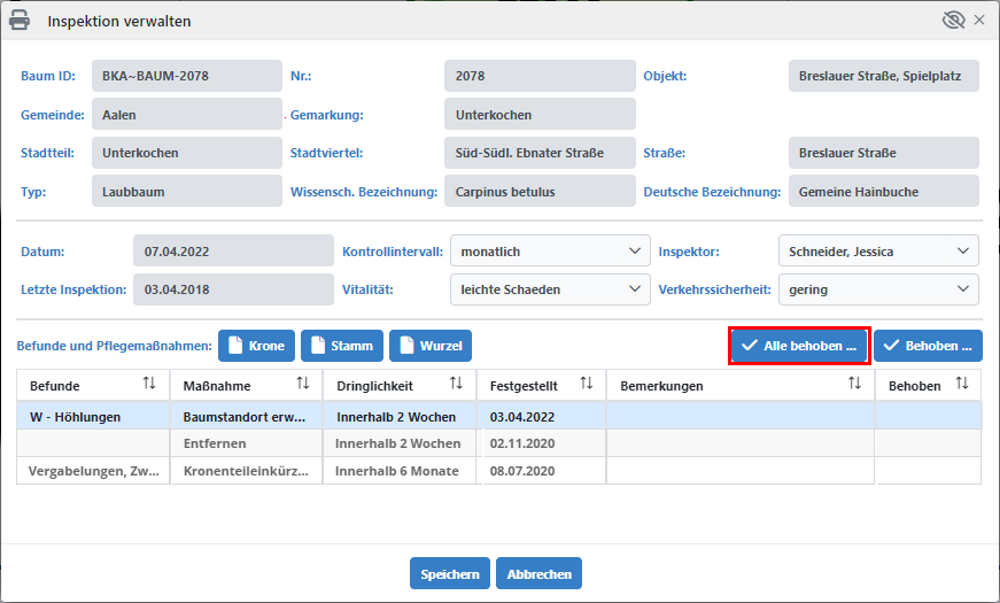Select the W - Höhlungen table row
Viewport: 1000px width, 603px height.
(x=90, y=417)
